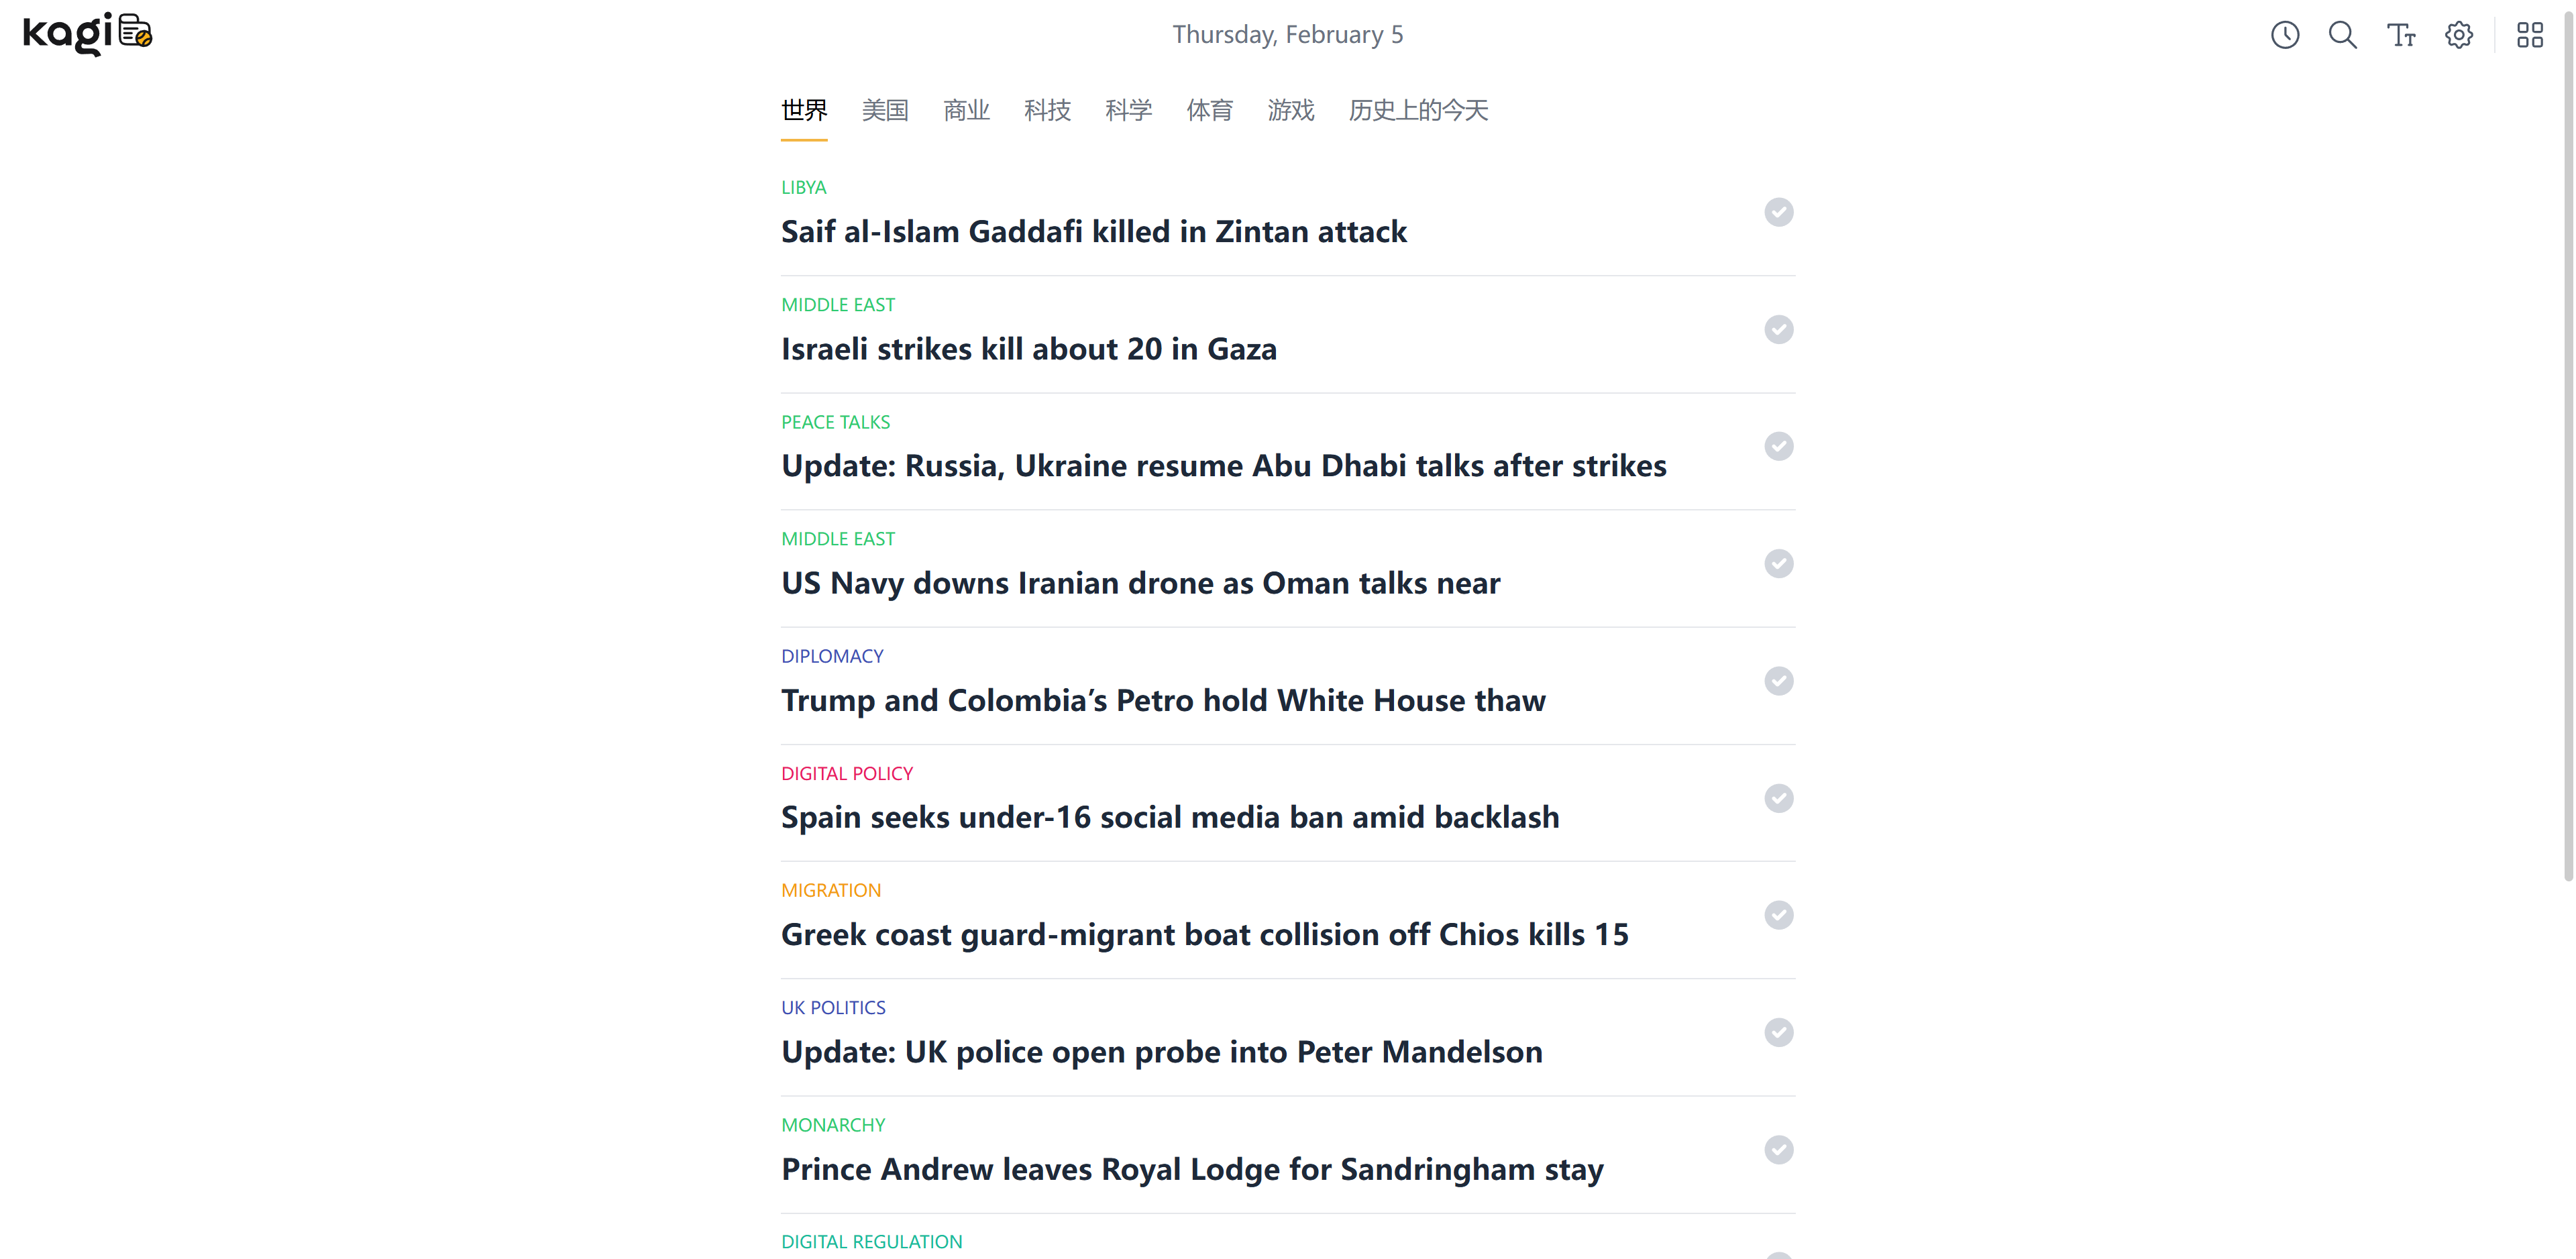Expand the US Navy Iranian drone story
Viewport: 2576px width, 1259px height.
1140,583
